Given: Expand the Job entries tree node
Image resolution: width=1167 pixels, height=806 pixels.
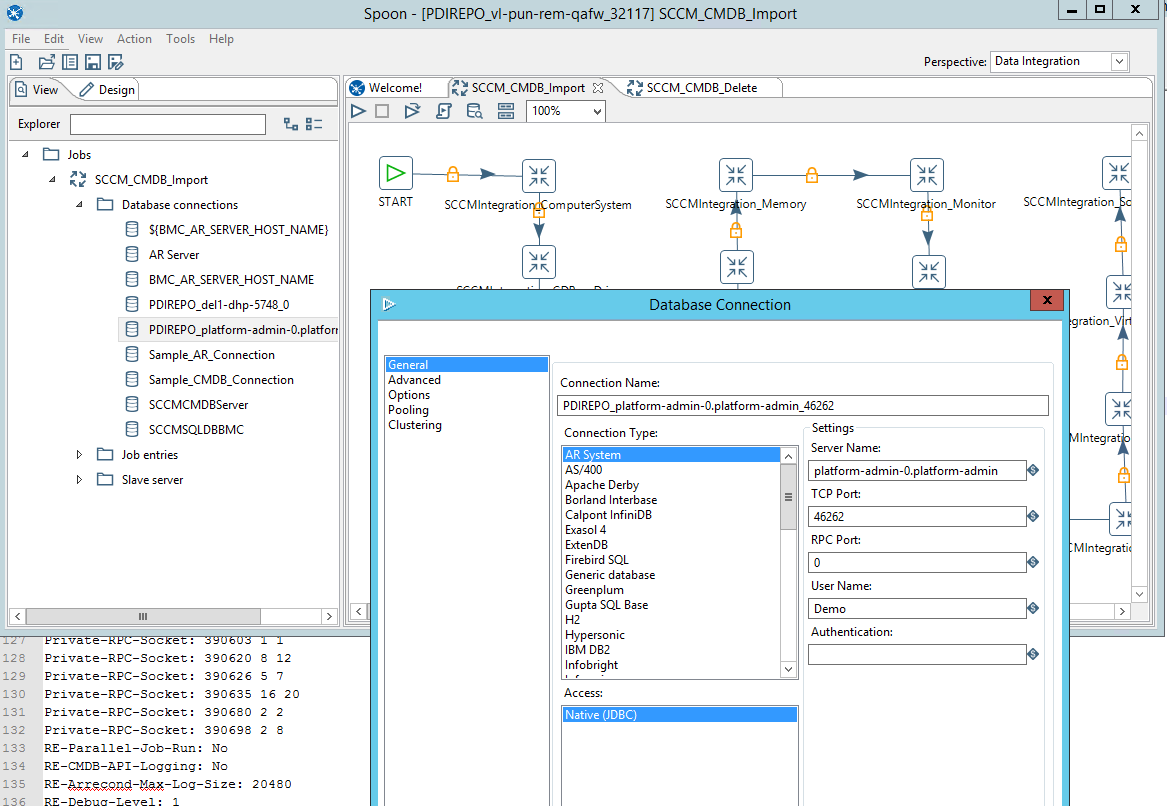Looking at the screenshot, I should pos(80,455).
